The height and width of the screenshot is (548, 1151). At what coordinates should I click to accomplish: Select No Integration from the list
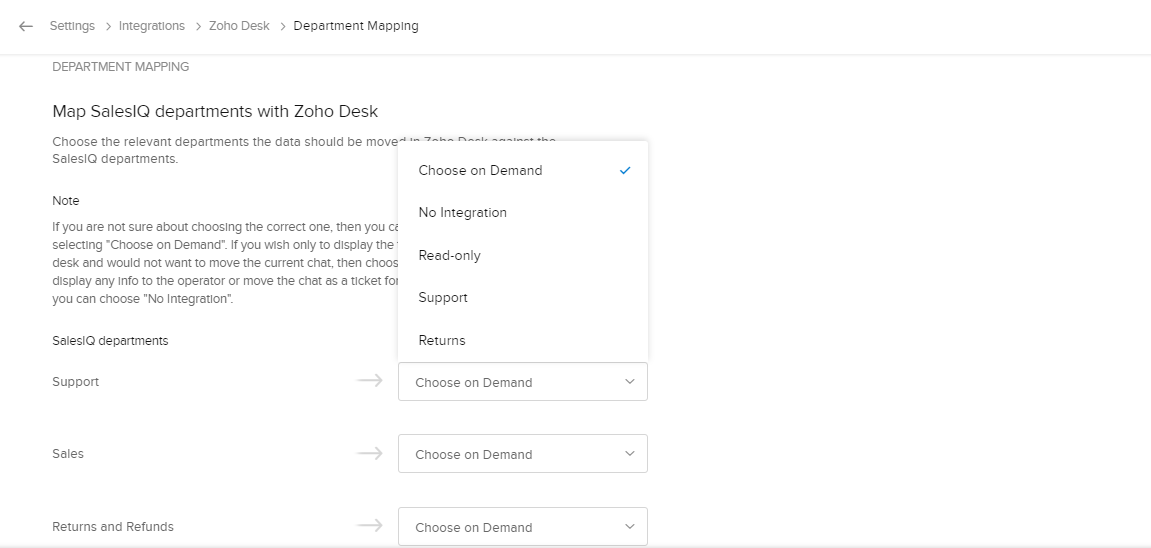coord(462,213)
